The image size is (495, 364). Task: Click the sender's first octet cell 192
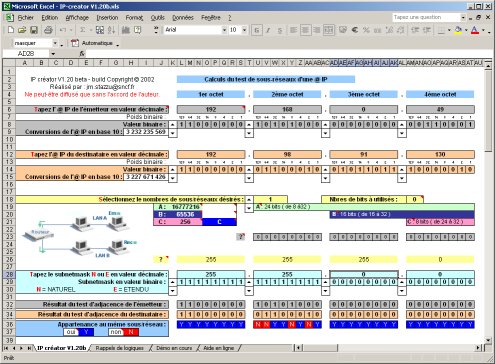click(x=211, y=109)
